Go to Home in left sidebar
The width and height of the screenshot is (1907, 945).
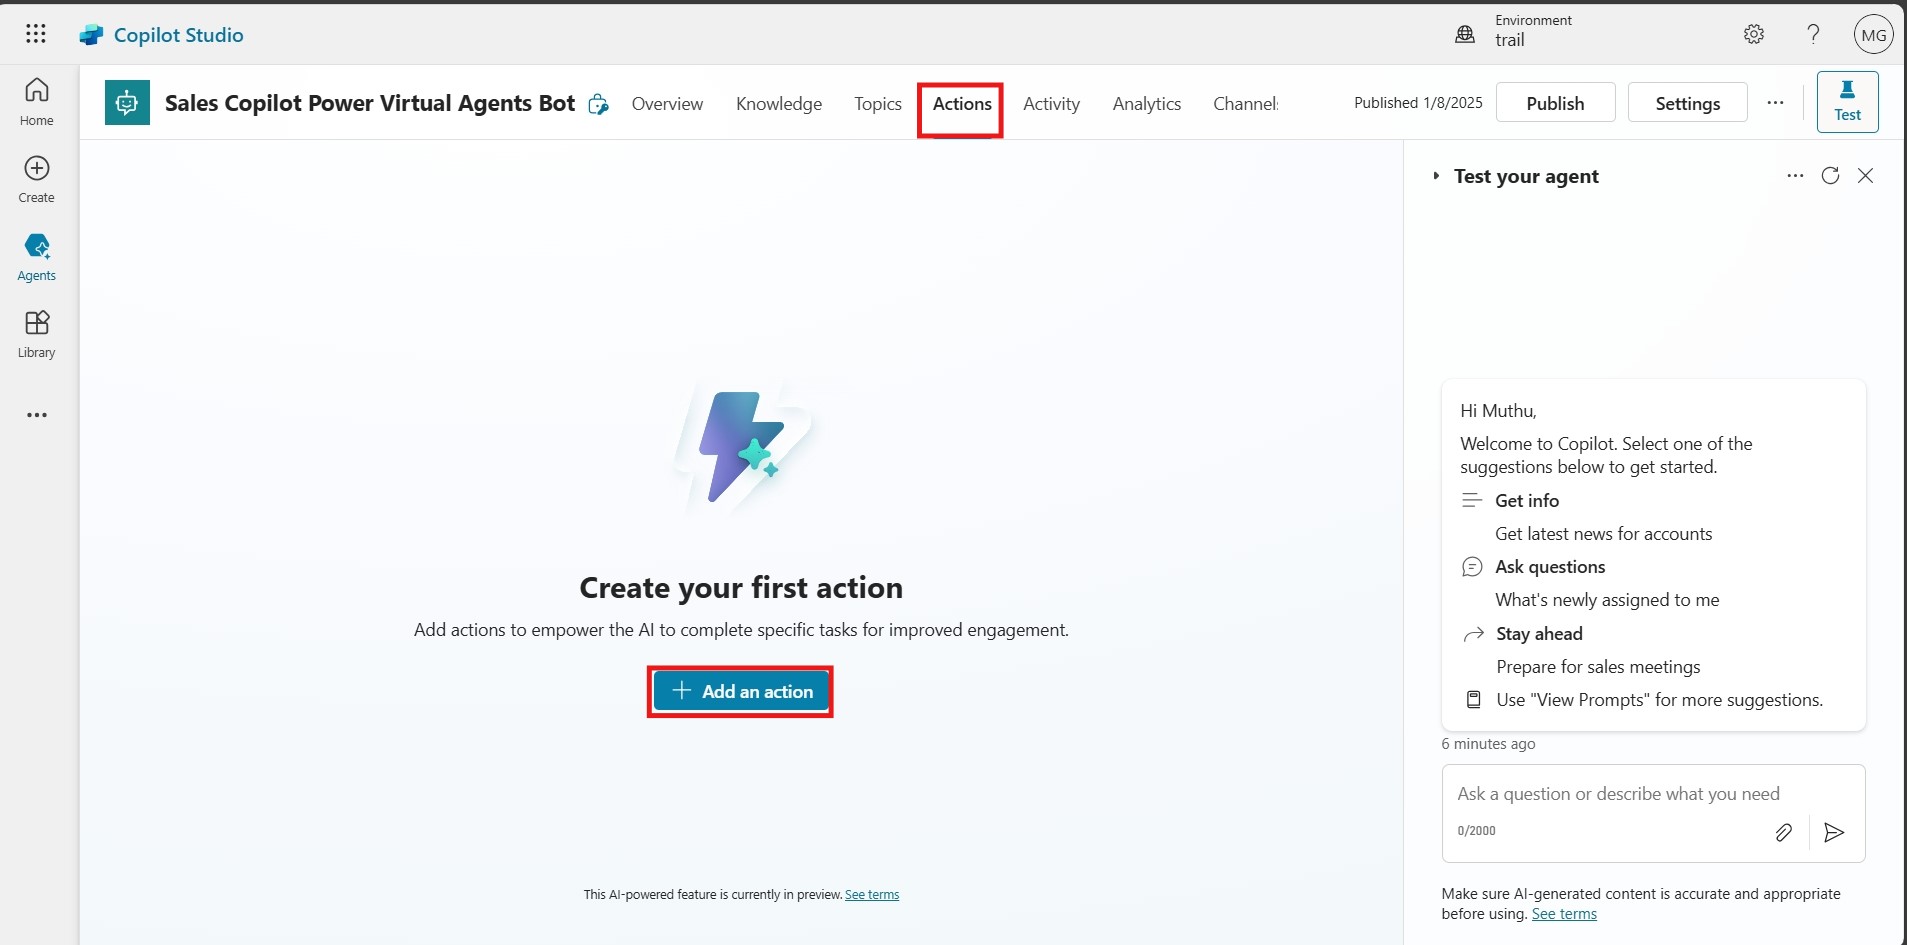[x=37, y=101]
